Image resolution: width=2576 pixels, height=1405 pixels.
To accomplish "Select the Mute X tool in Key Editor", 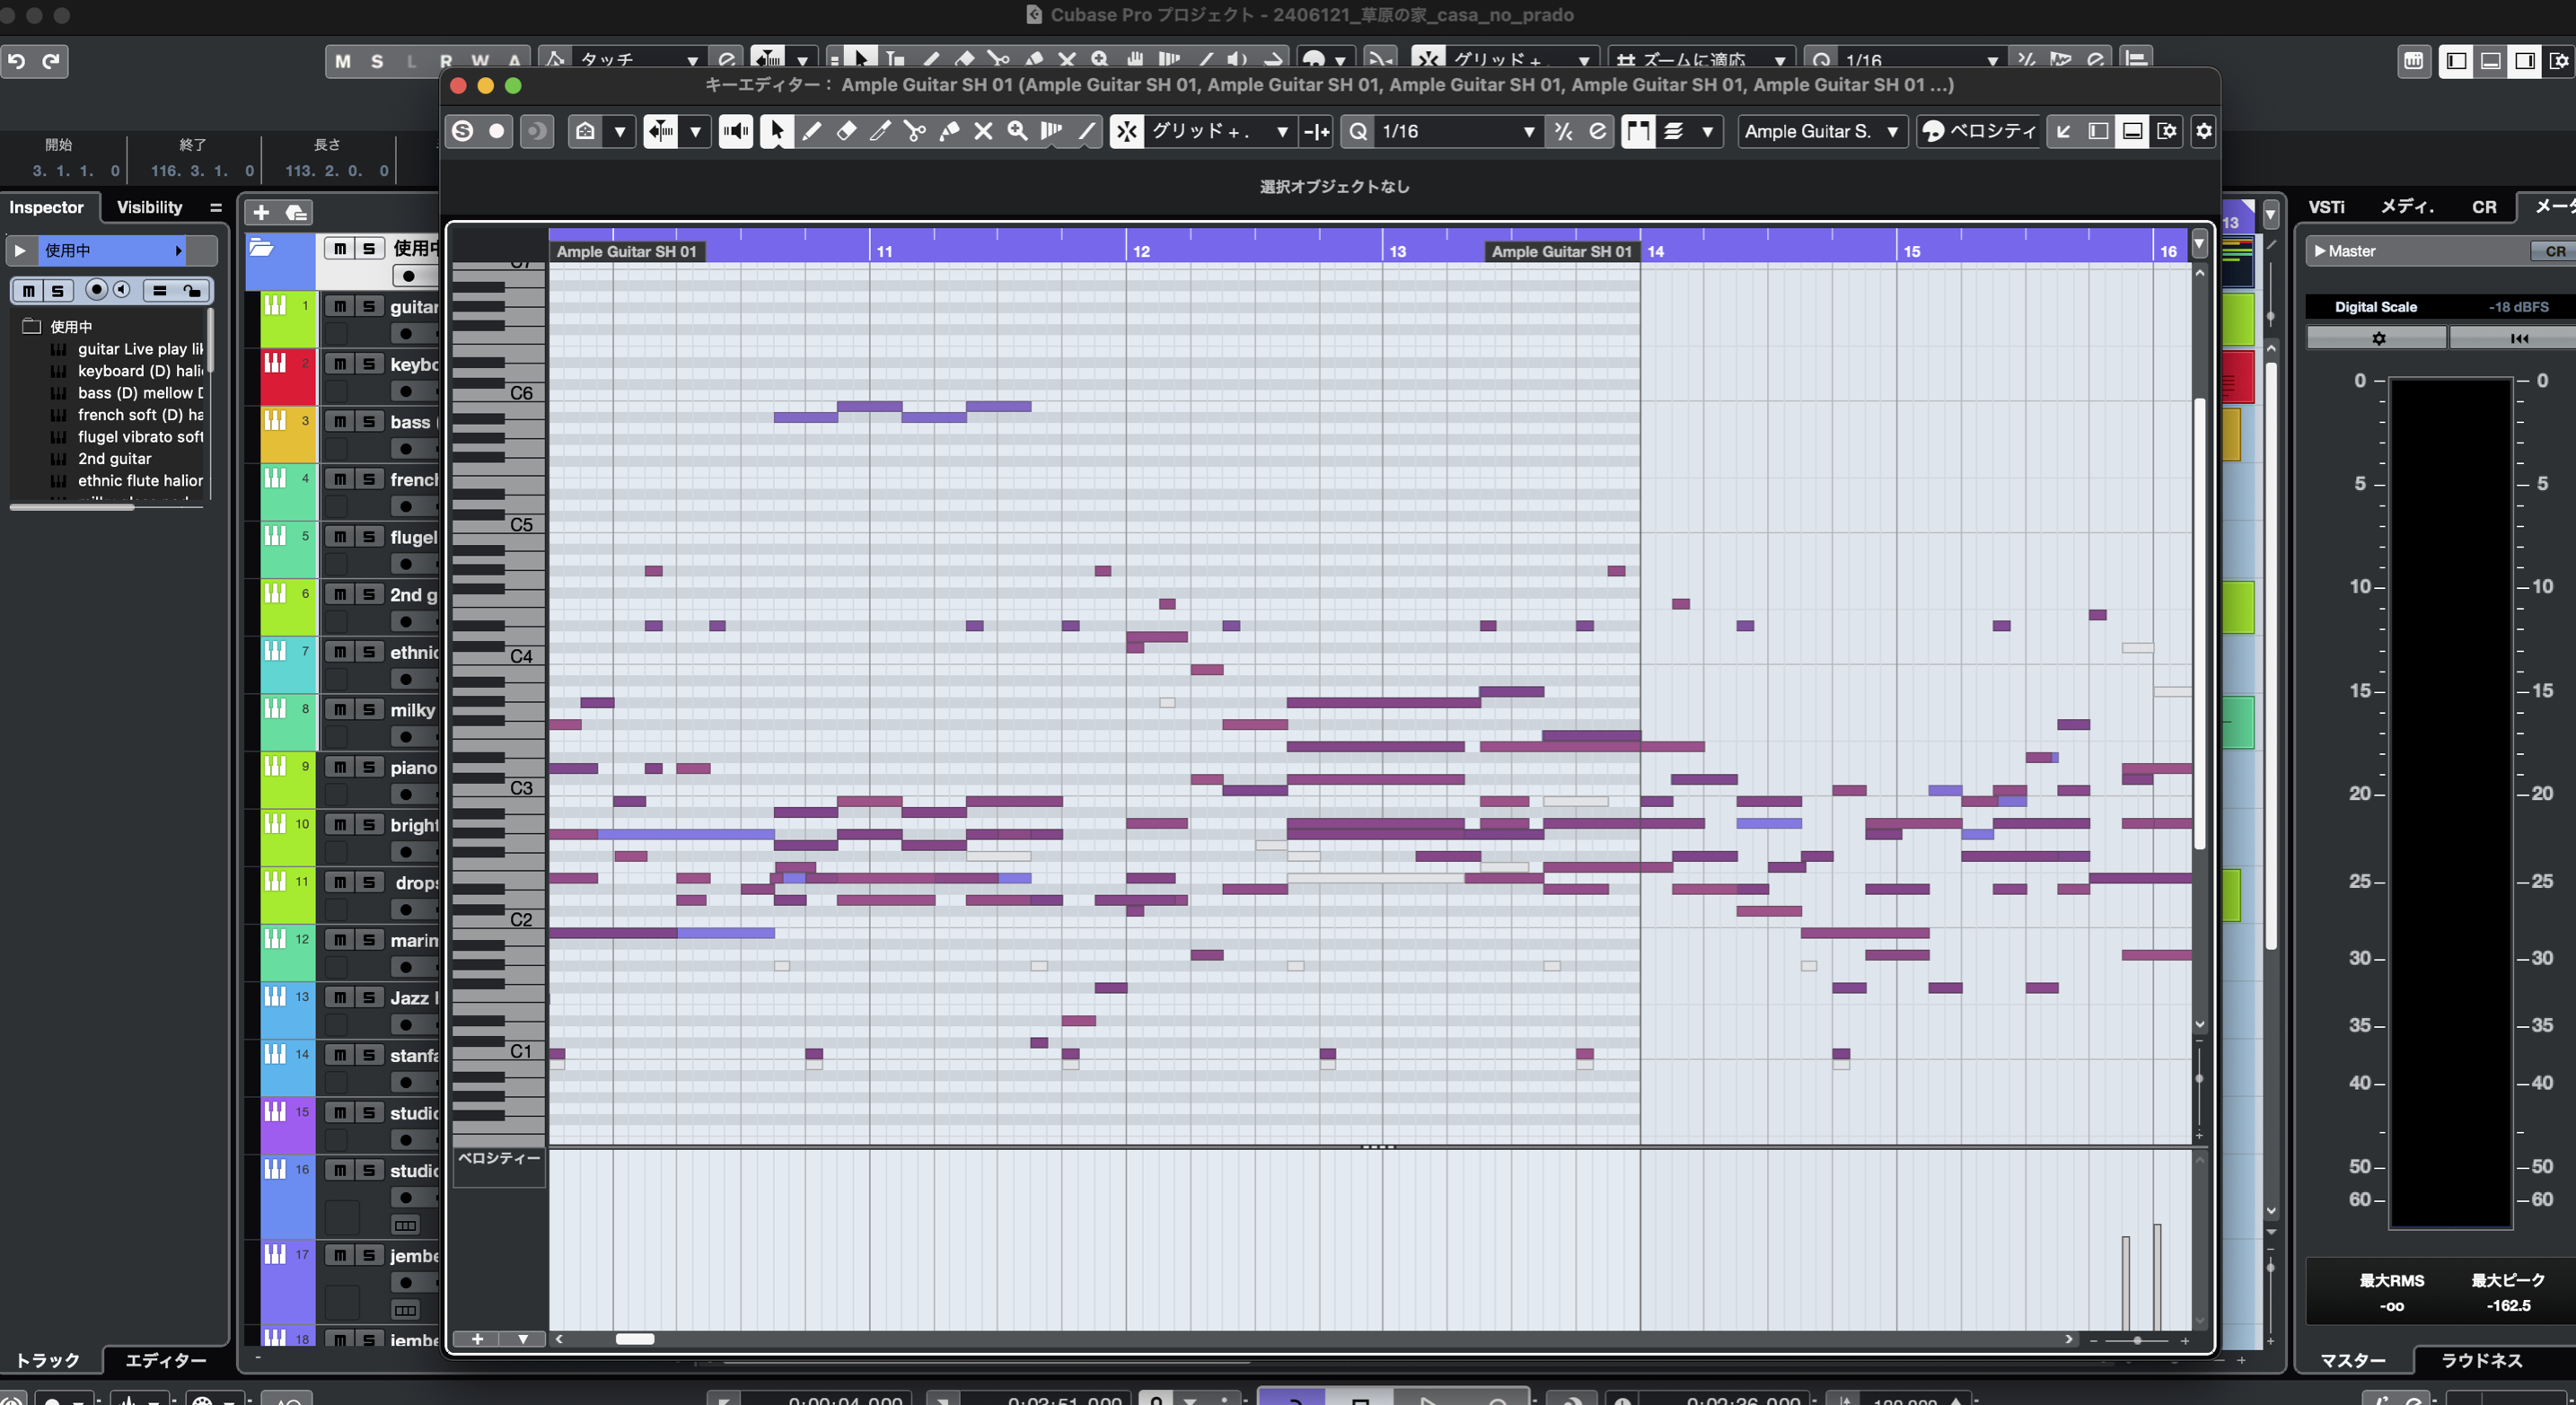I will point(983,131).
